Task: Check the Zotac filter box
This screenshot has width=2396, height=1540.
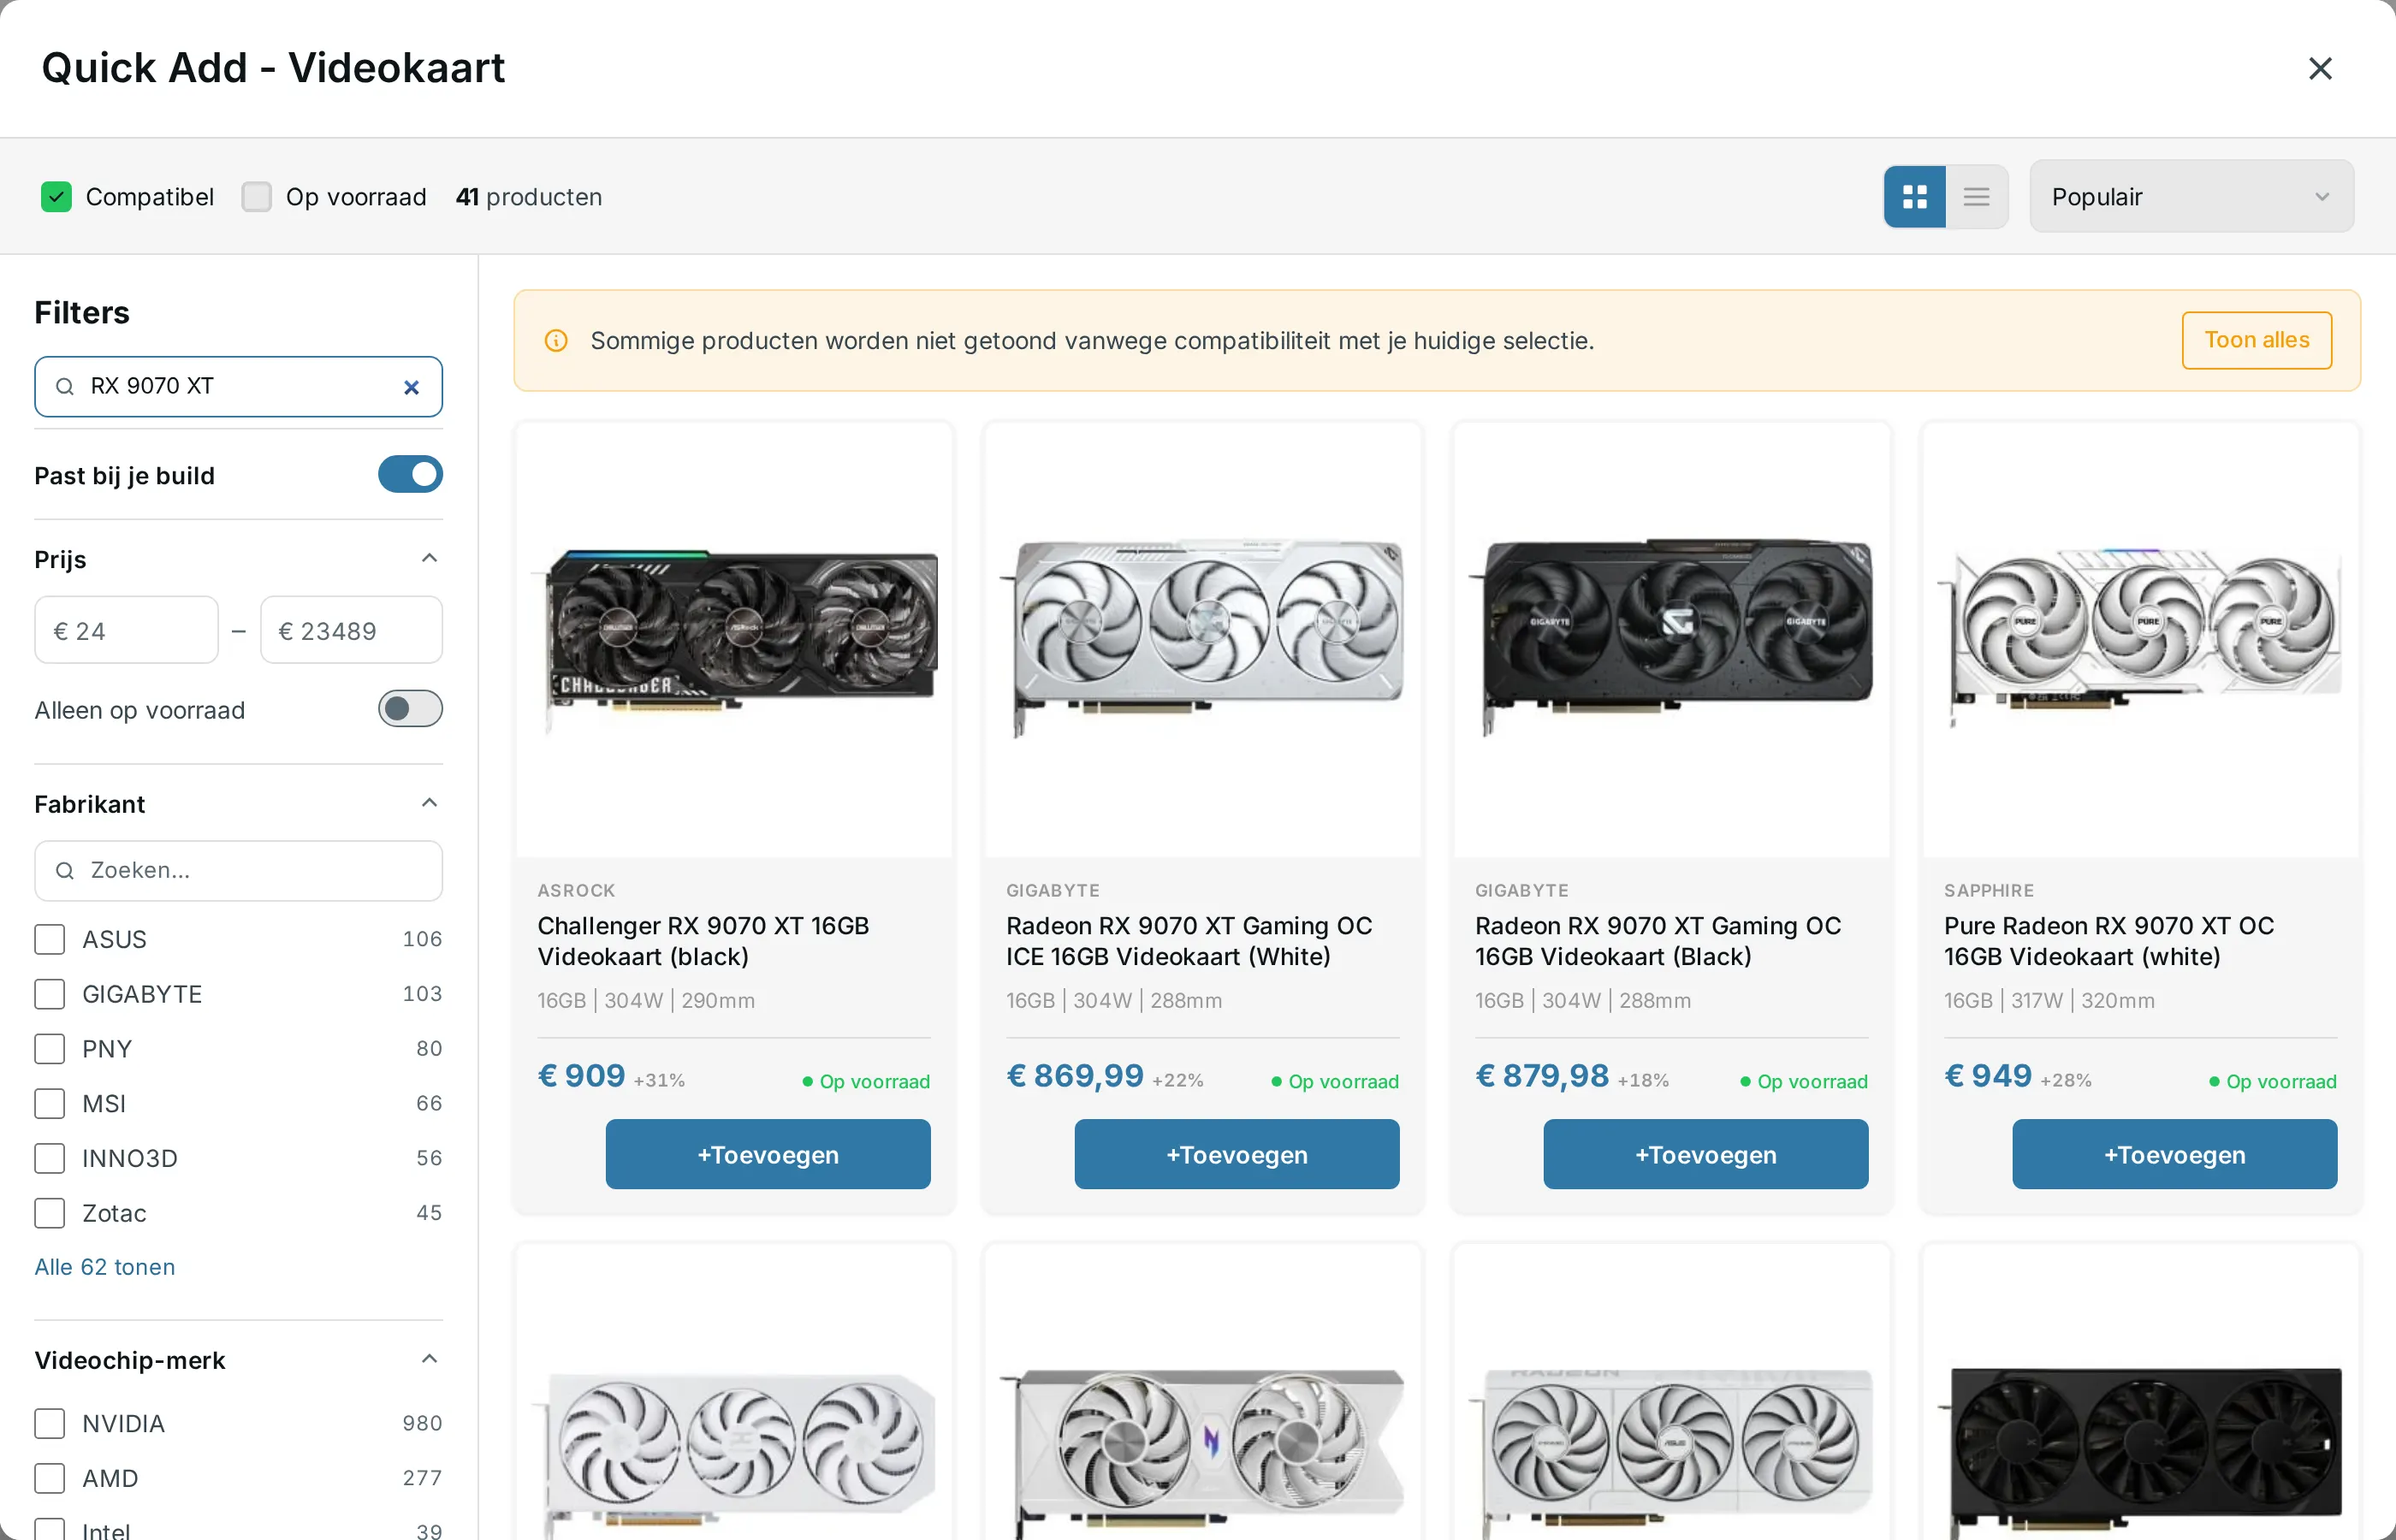Action: 50,1213
